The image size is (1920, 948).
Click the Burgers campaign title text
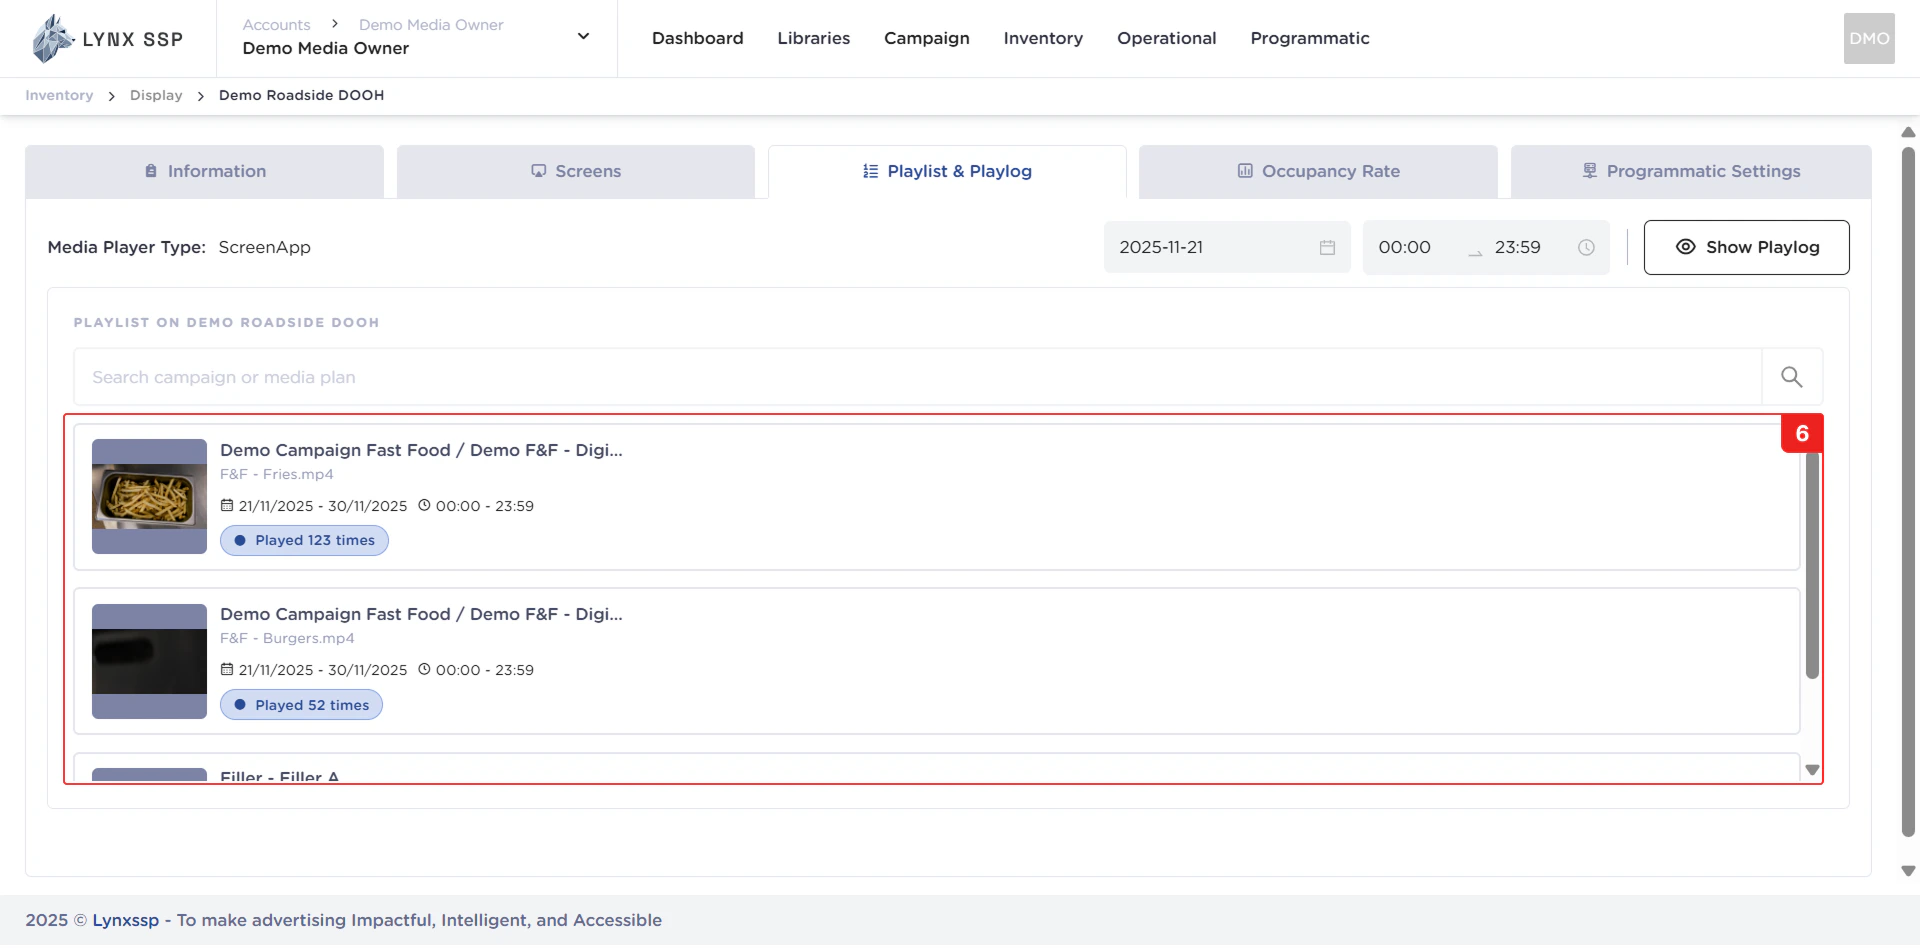tap(421, 614)
